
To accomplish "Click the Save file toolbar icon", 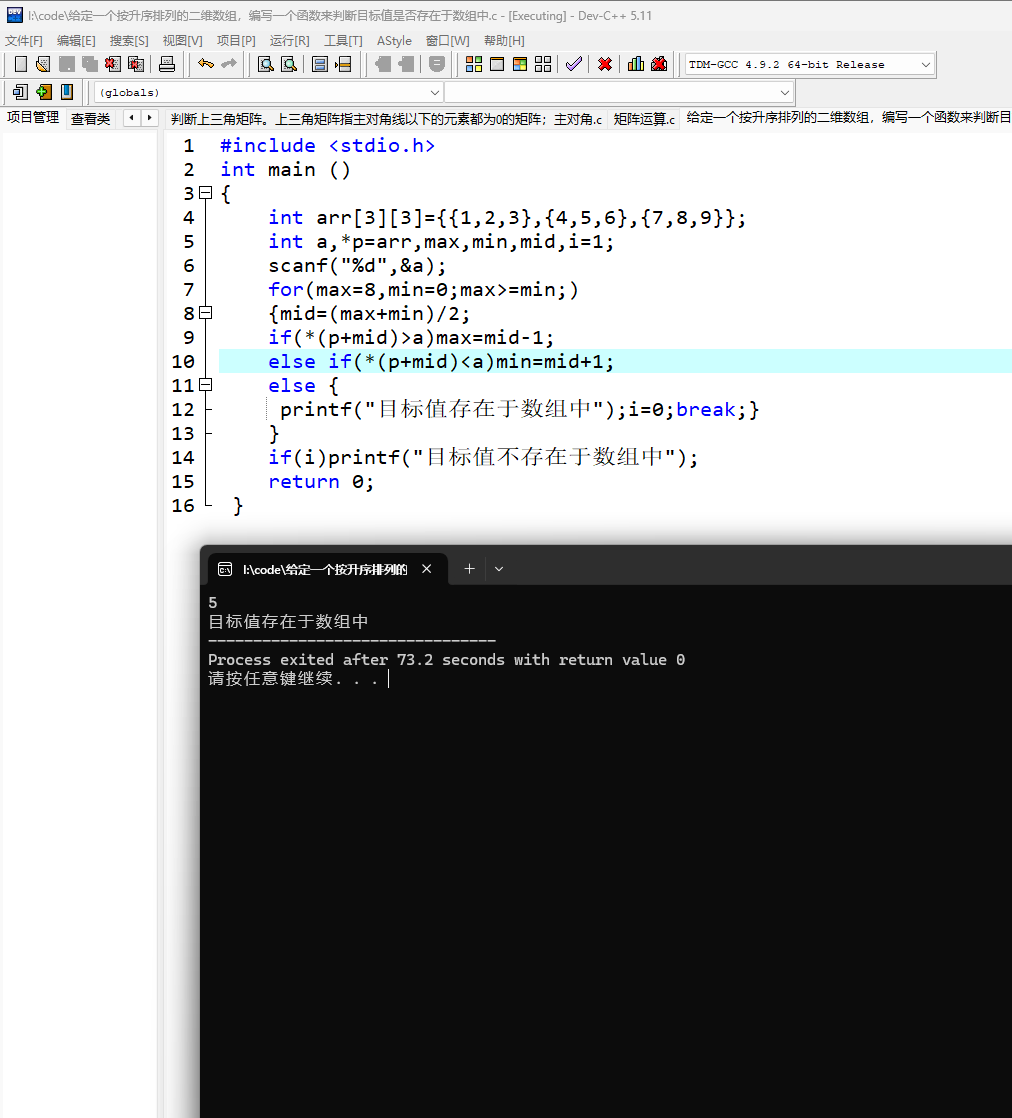I will (x=67, y=64).
